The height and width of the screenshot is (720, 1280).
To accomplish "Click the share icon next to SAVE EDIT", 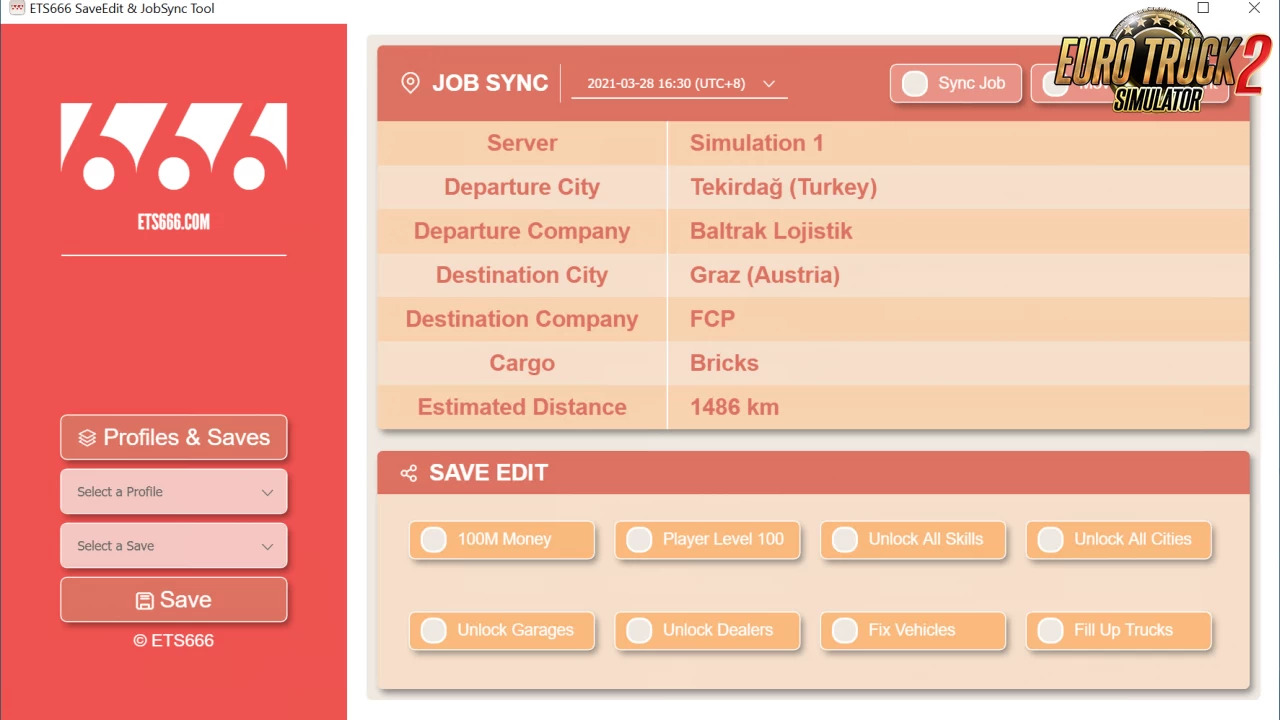I will 408,473.
